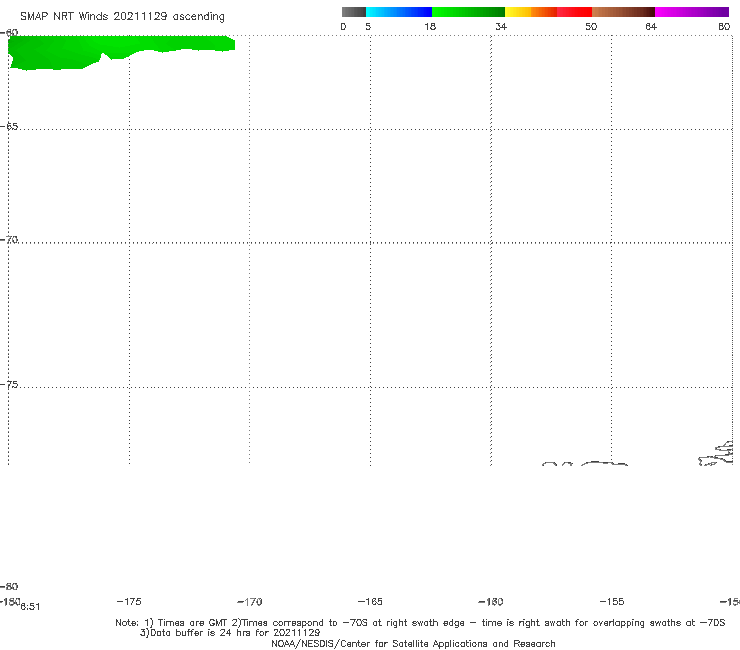Click the 'SMAP NRT Winds 20211129 ascending' title

(x=122, y=17)
